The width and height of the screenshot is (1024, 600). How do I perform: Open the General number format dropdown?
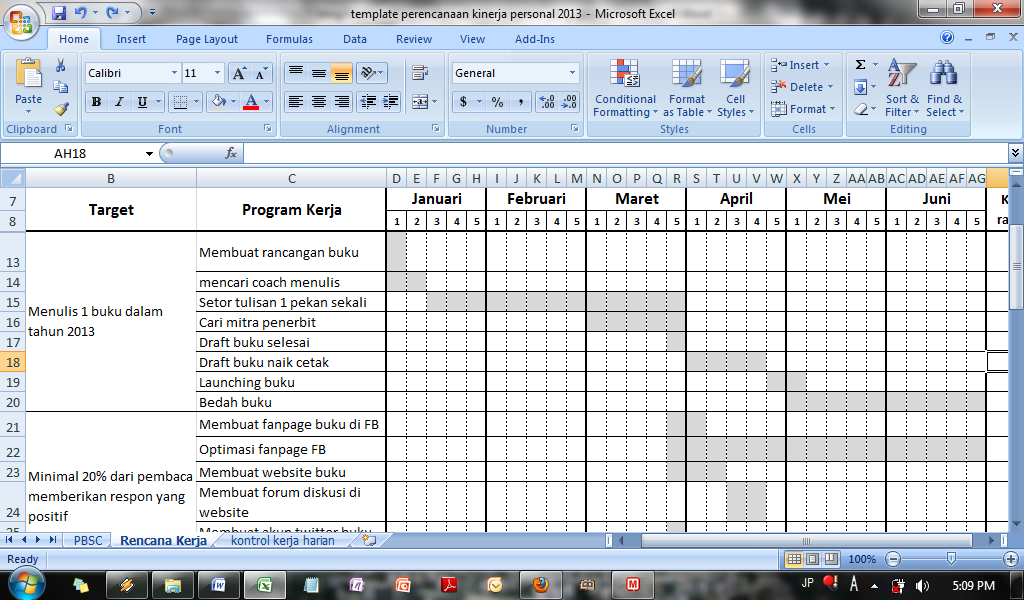click(x=572, y=73)
